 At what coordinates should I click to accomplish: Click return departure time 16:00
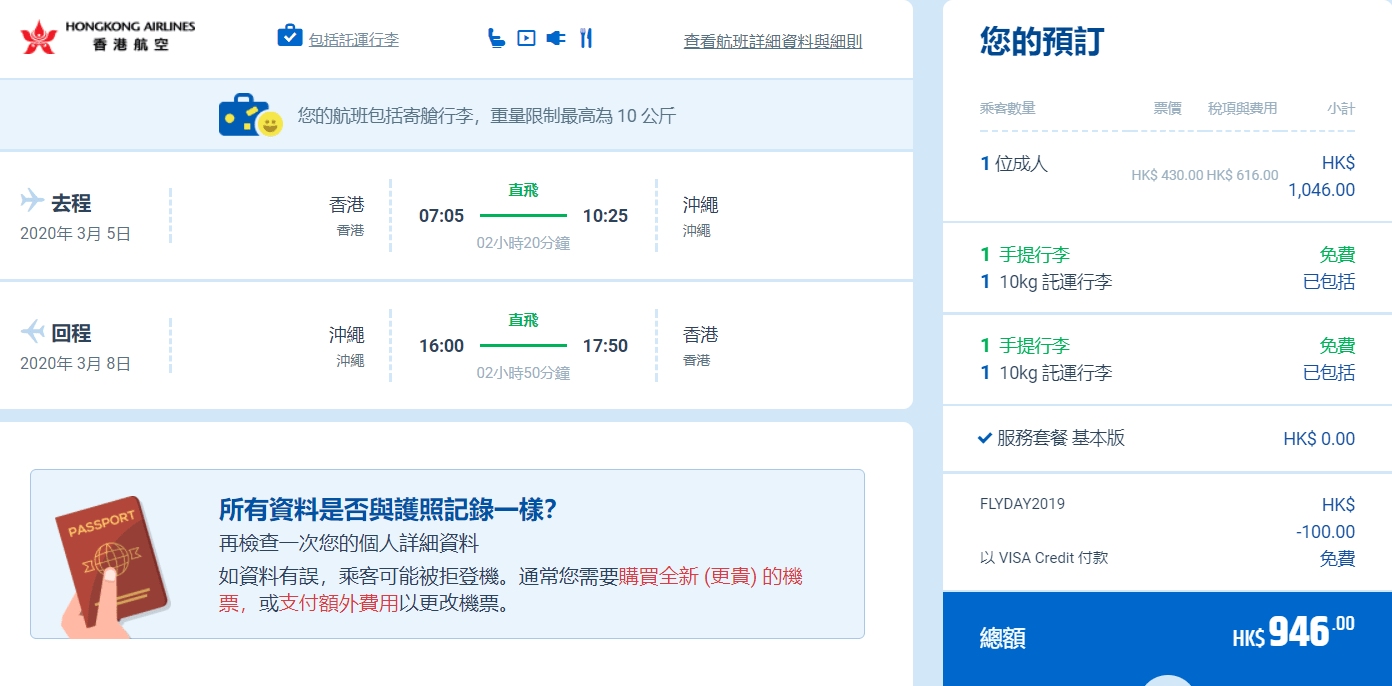coord(441,346)
